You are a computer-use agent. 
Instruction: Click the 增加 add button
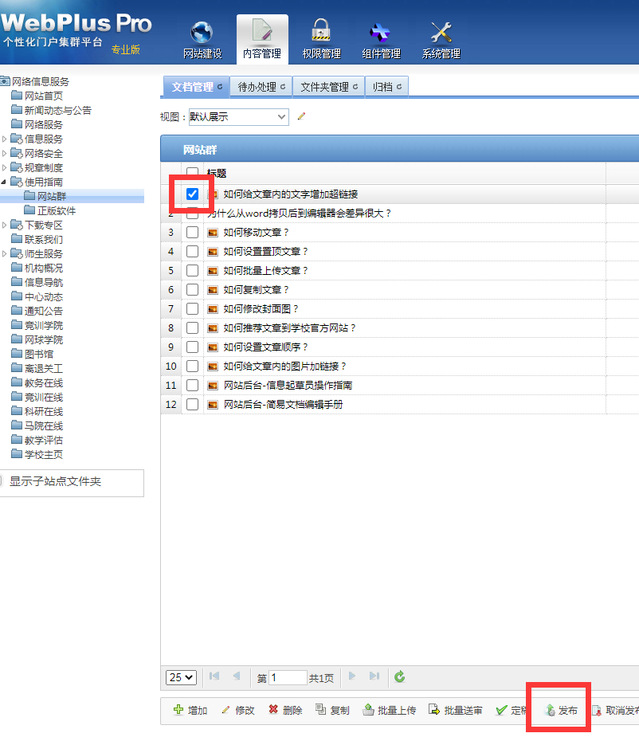coord(190,710)
